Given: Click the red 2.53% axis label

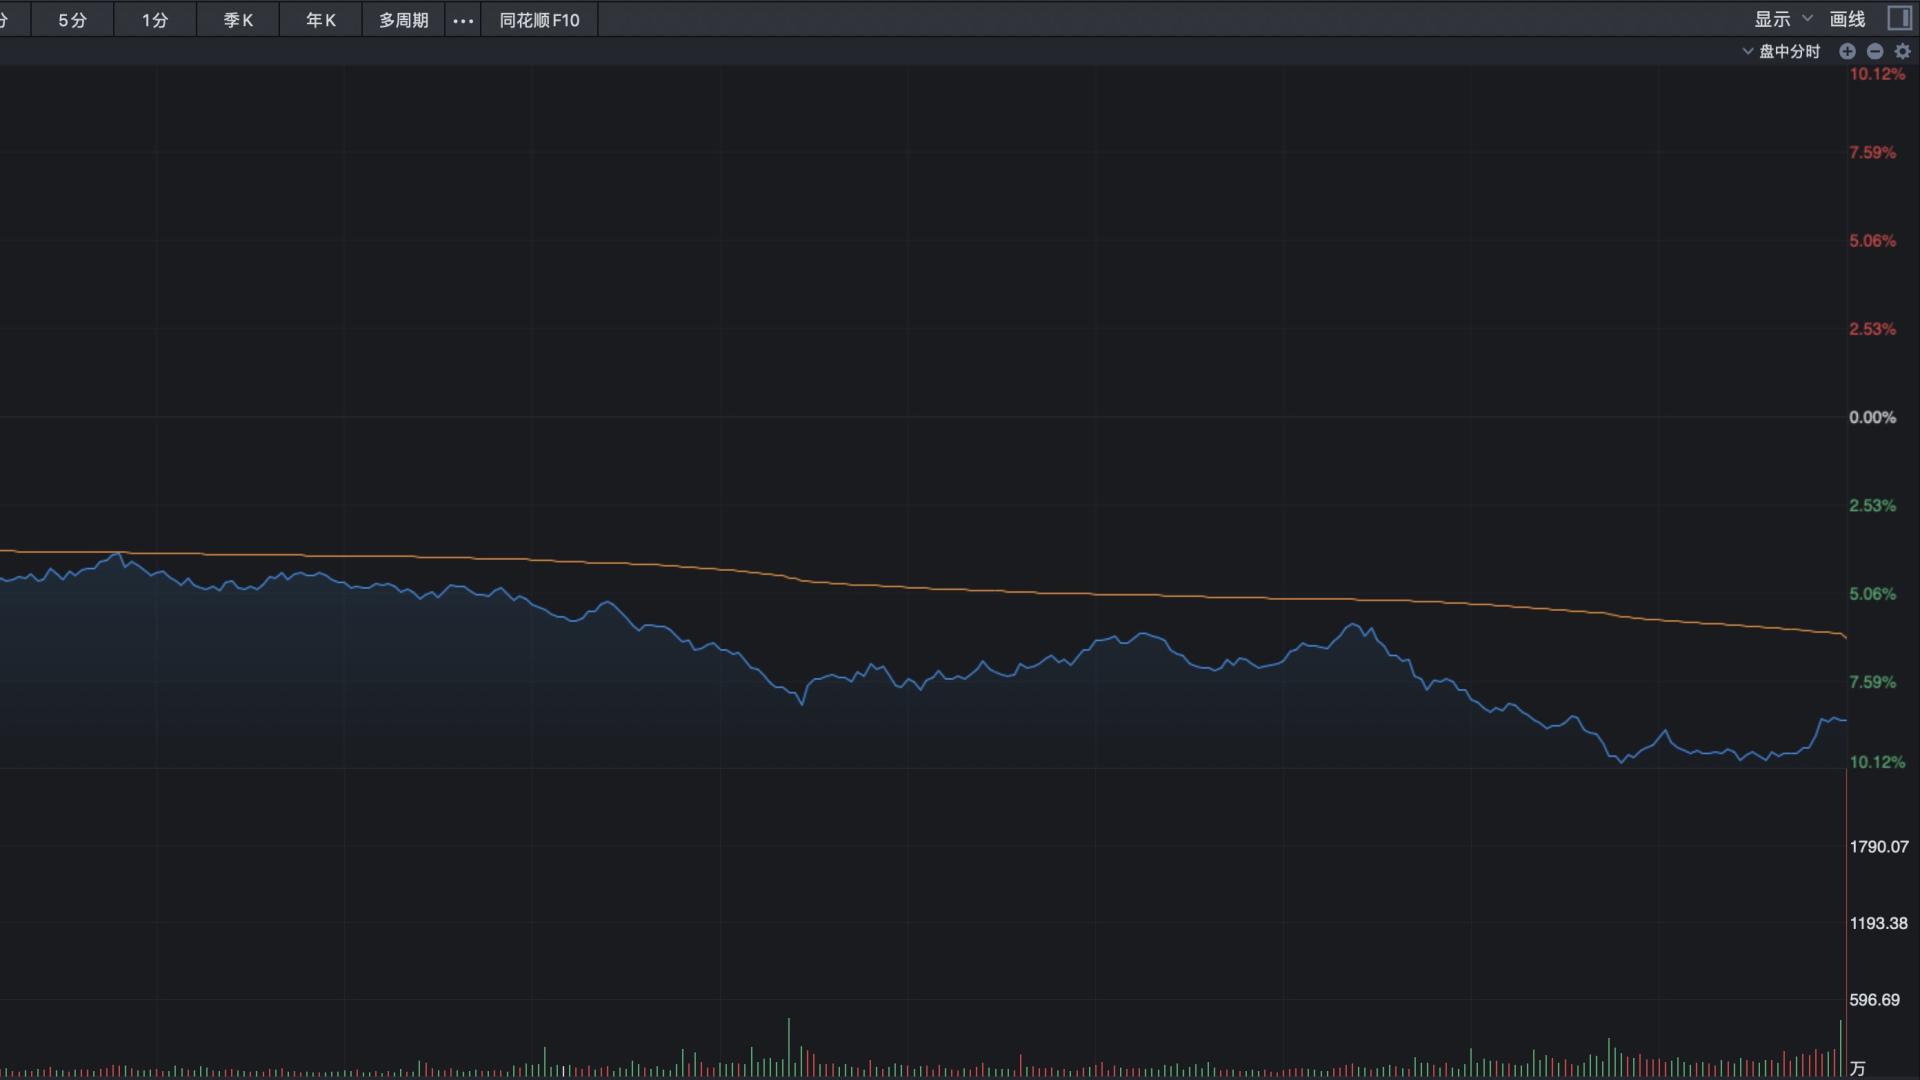Looking at the screenshot, I should [1872, 329].
